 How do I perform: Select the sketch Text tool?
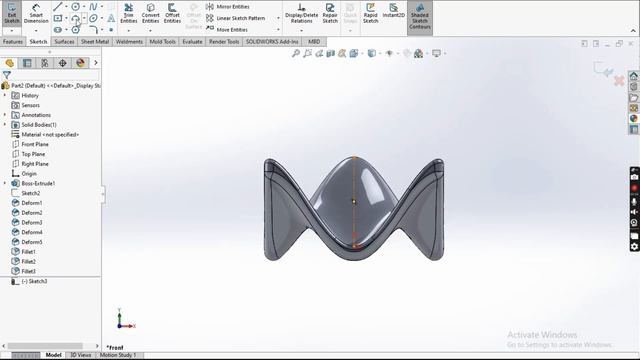111,18
